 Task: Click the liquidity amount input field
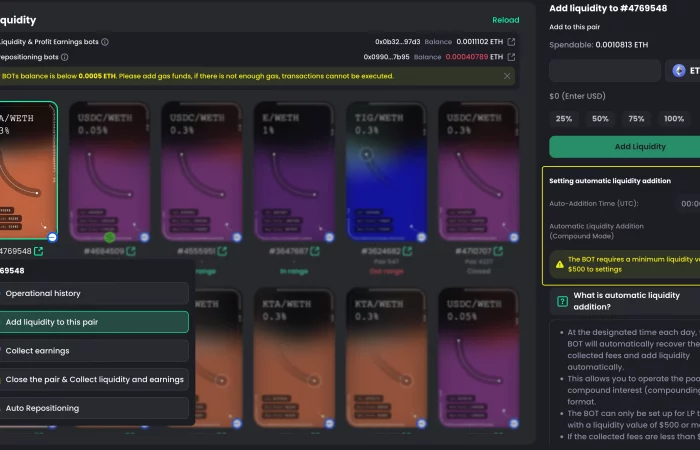click(x=605, y=71)
